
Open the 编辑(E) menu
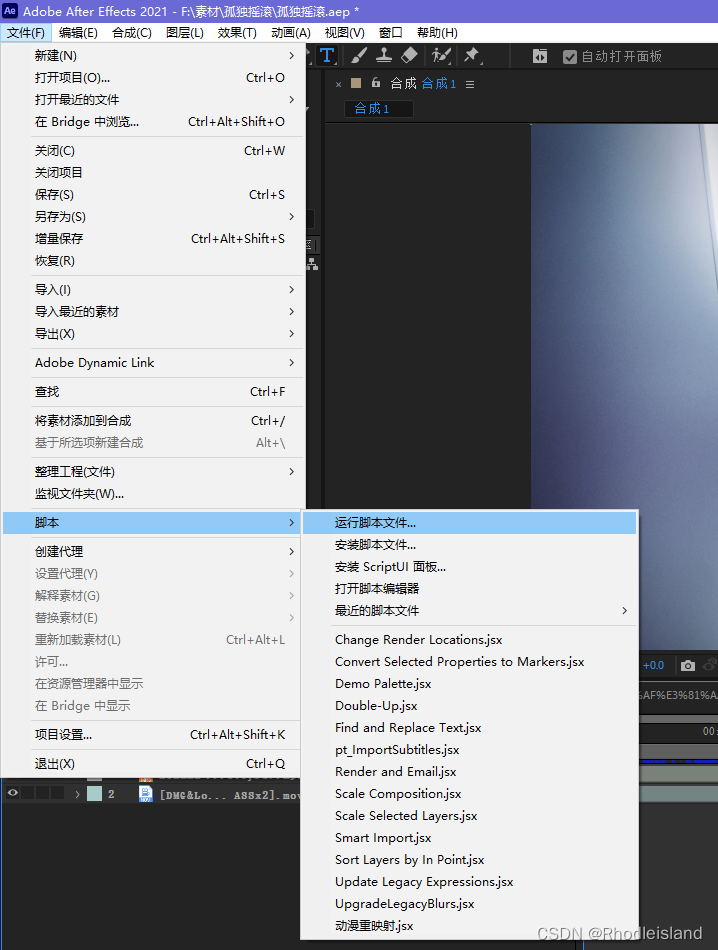pos(78,33)
